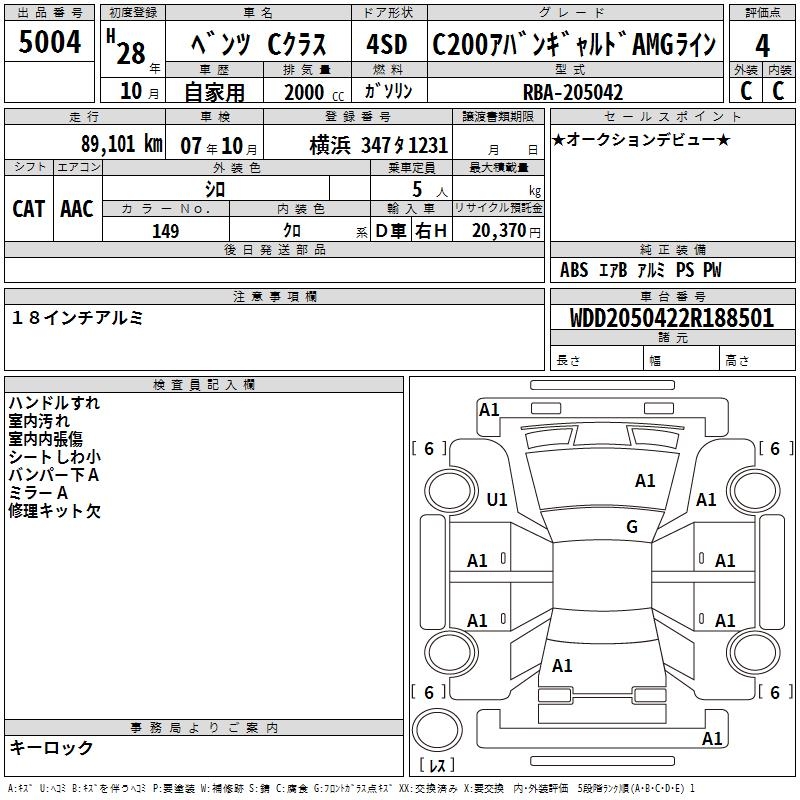Select the chassis number WDD2050422R188501
This screenshot has height=800, width=800.
672,318
